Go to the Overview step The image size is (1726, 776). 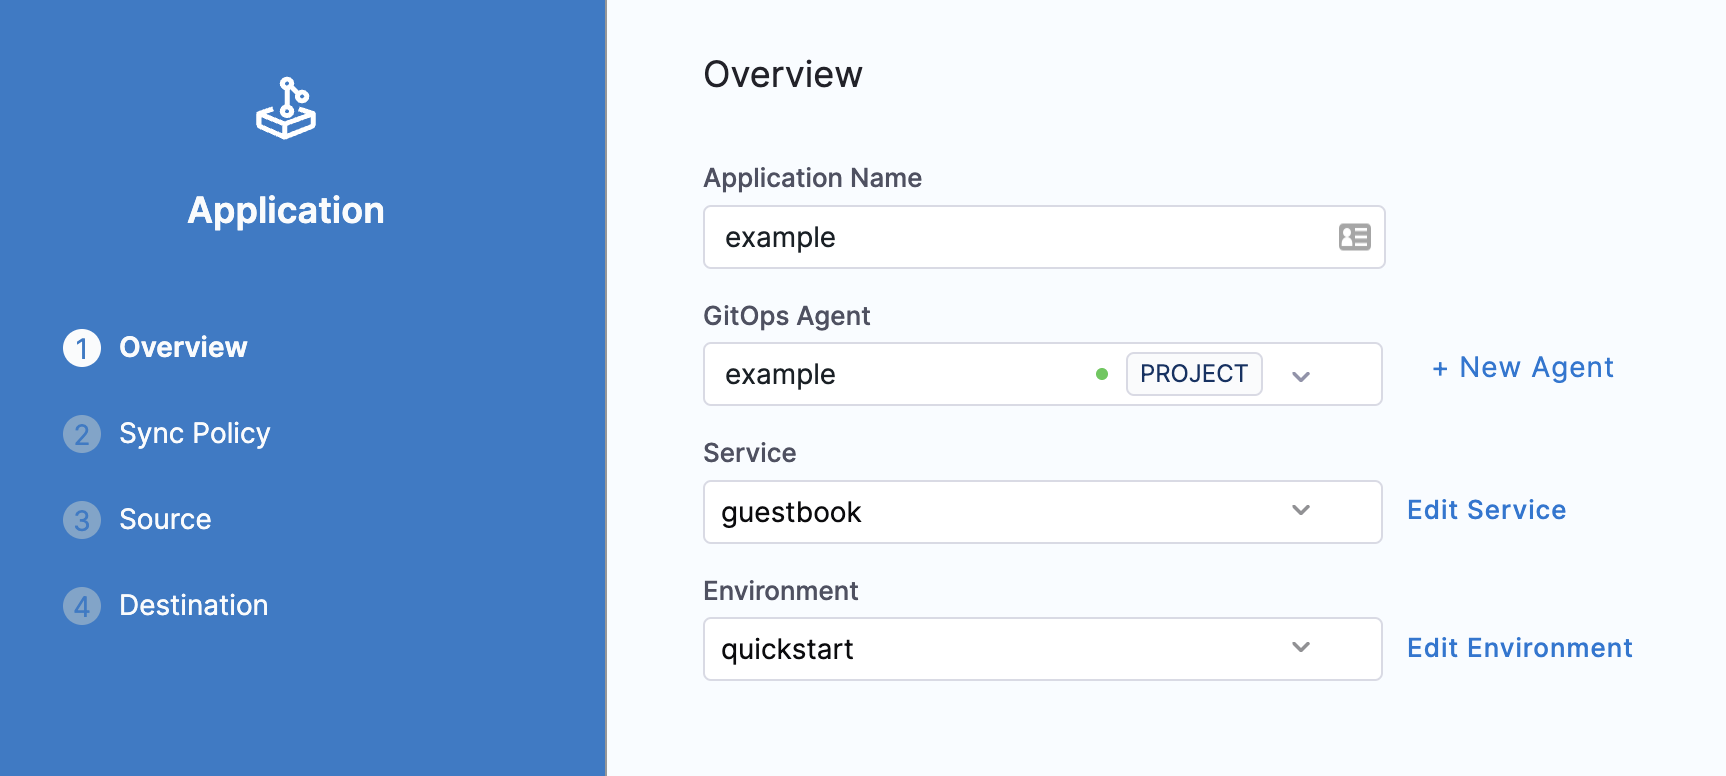[183, 347]
